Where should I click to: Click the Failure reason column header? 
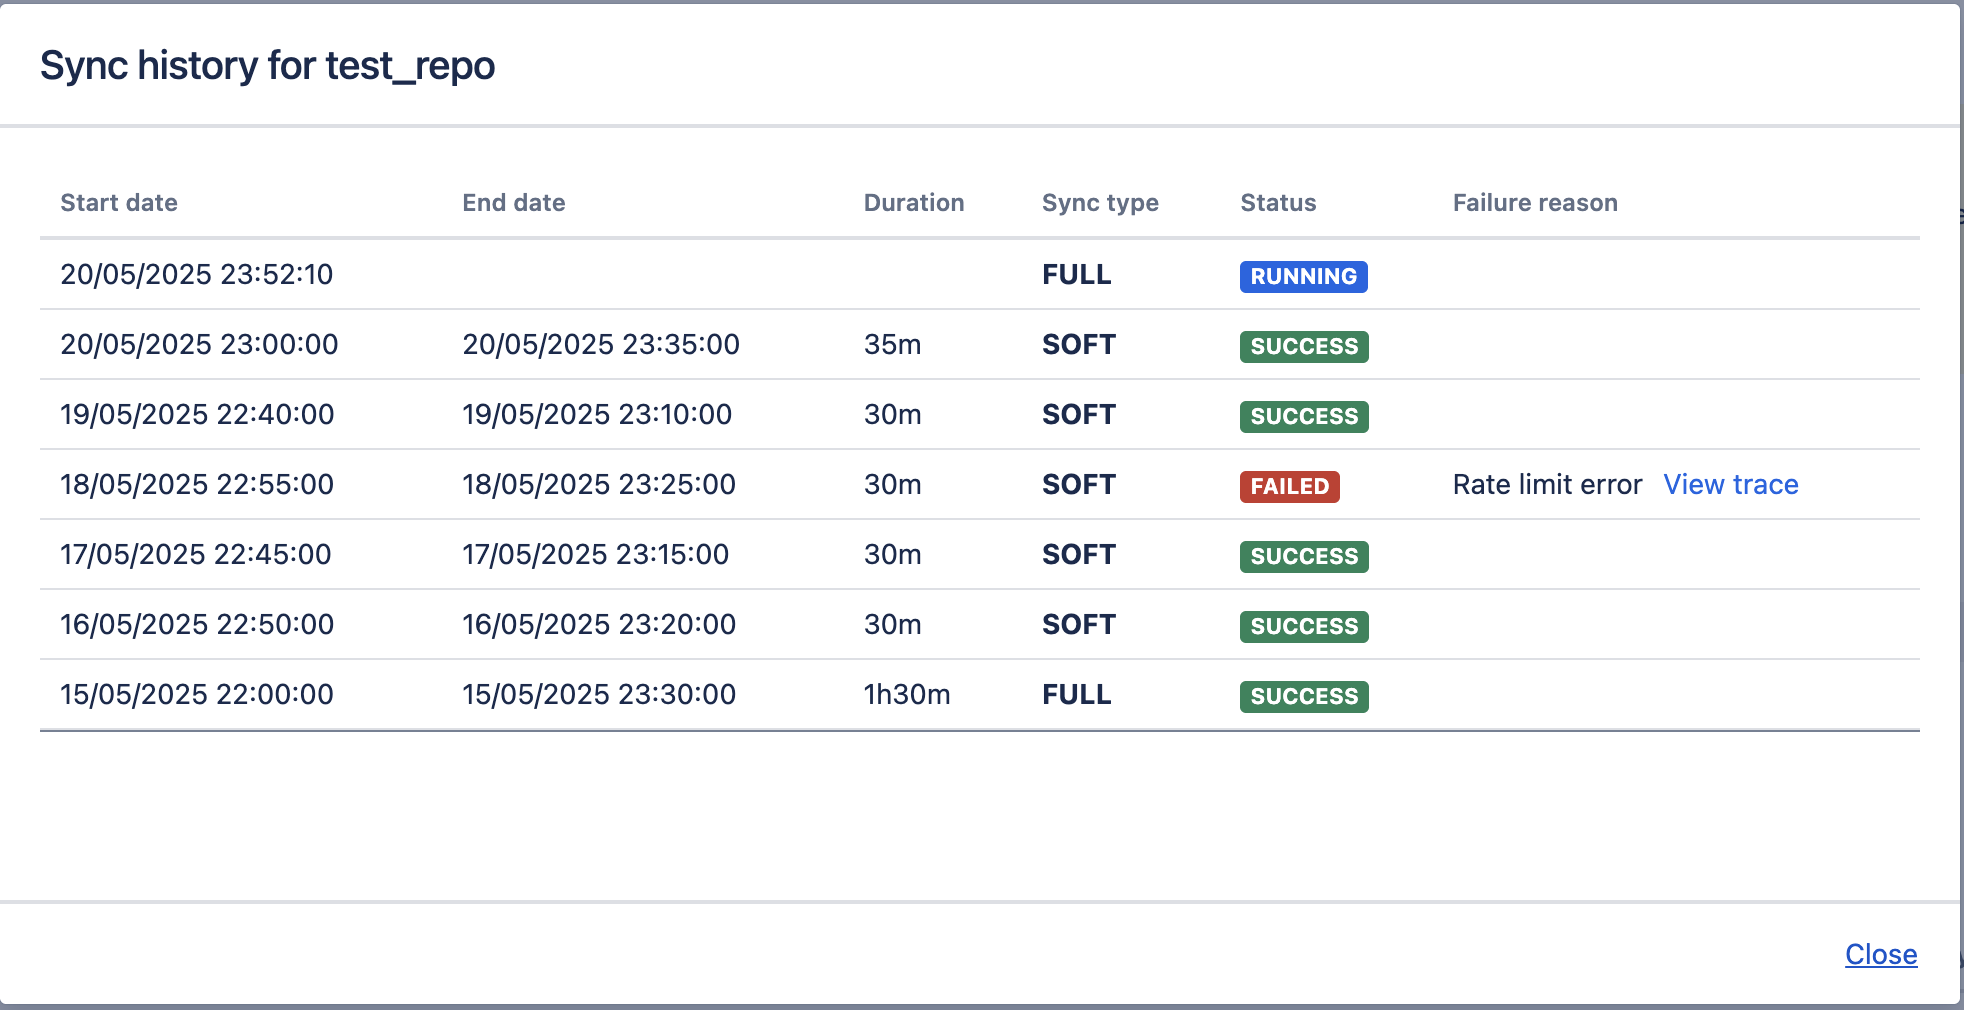pyautogui.click(x=1534, y=203)
